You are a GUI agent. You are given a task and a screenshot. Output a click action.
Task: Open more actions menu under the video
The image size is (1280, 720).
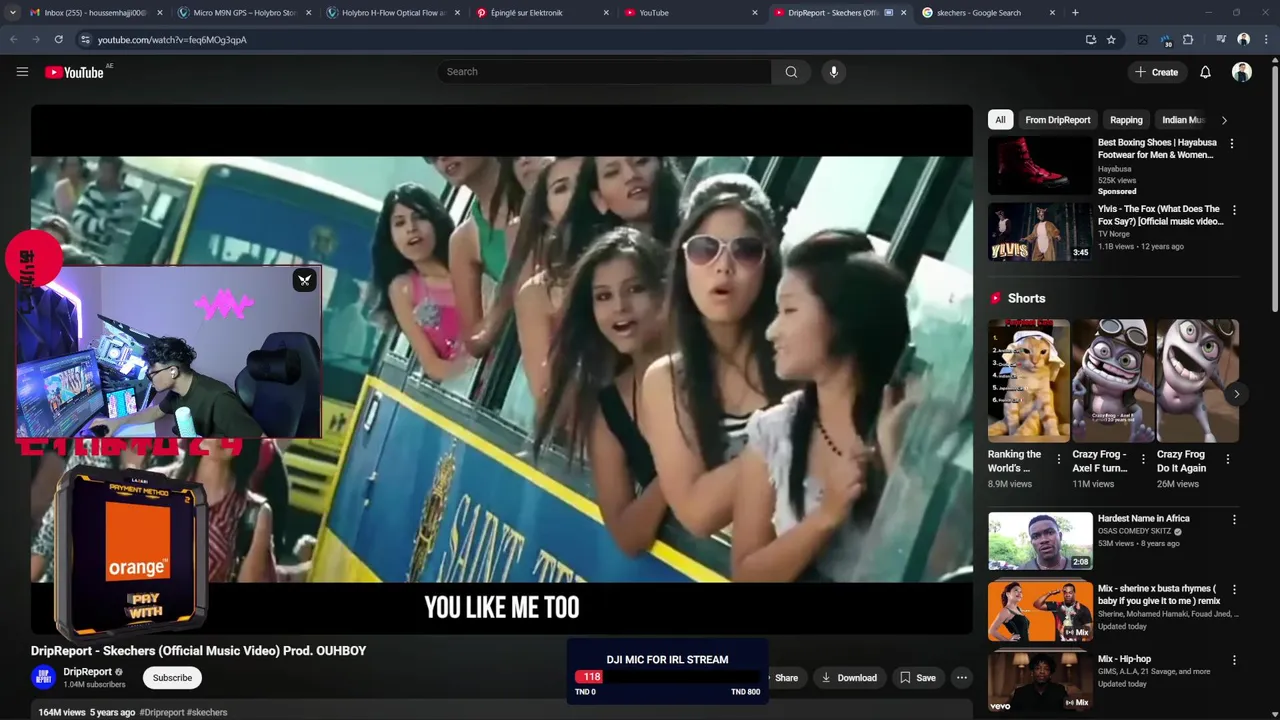tap(961, 678)
